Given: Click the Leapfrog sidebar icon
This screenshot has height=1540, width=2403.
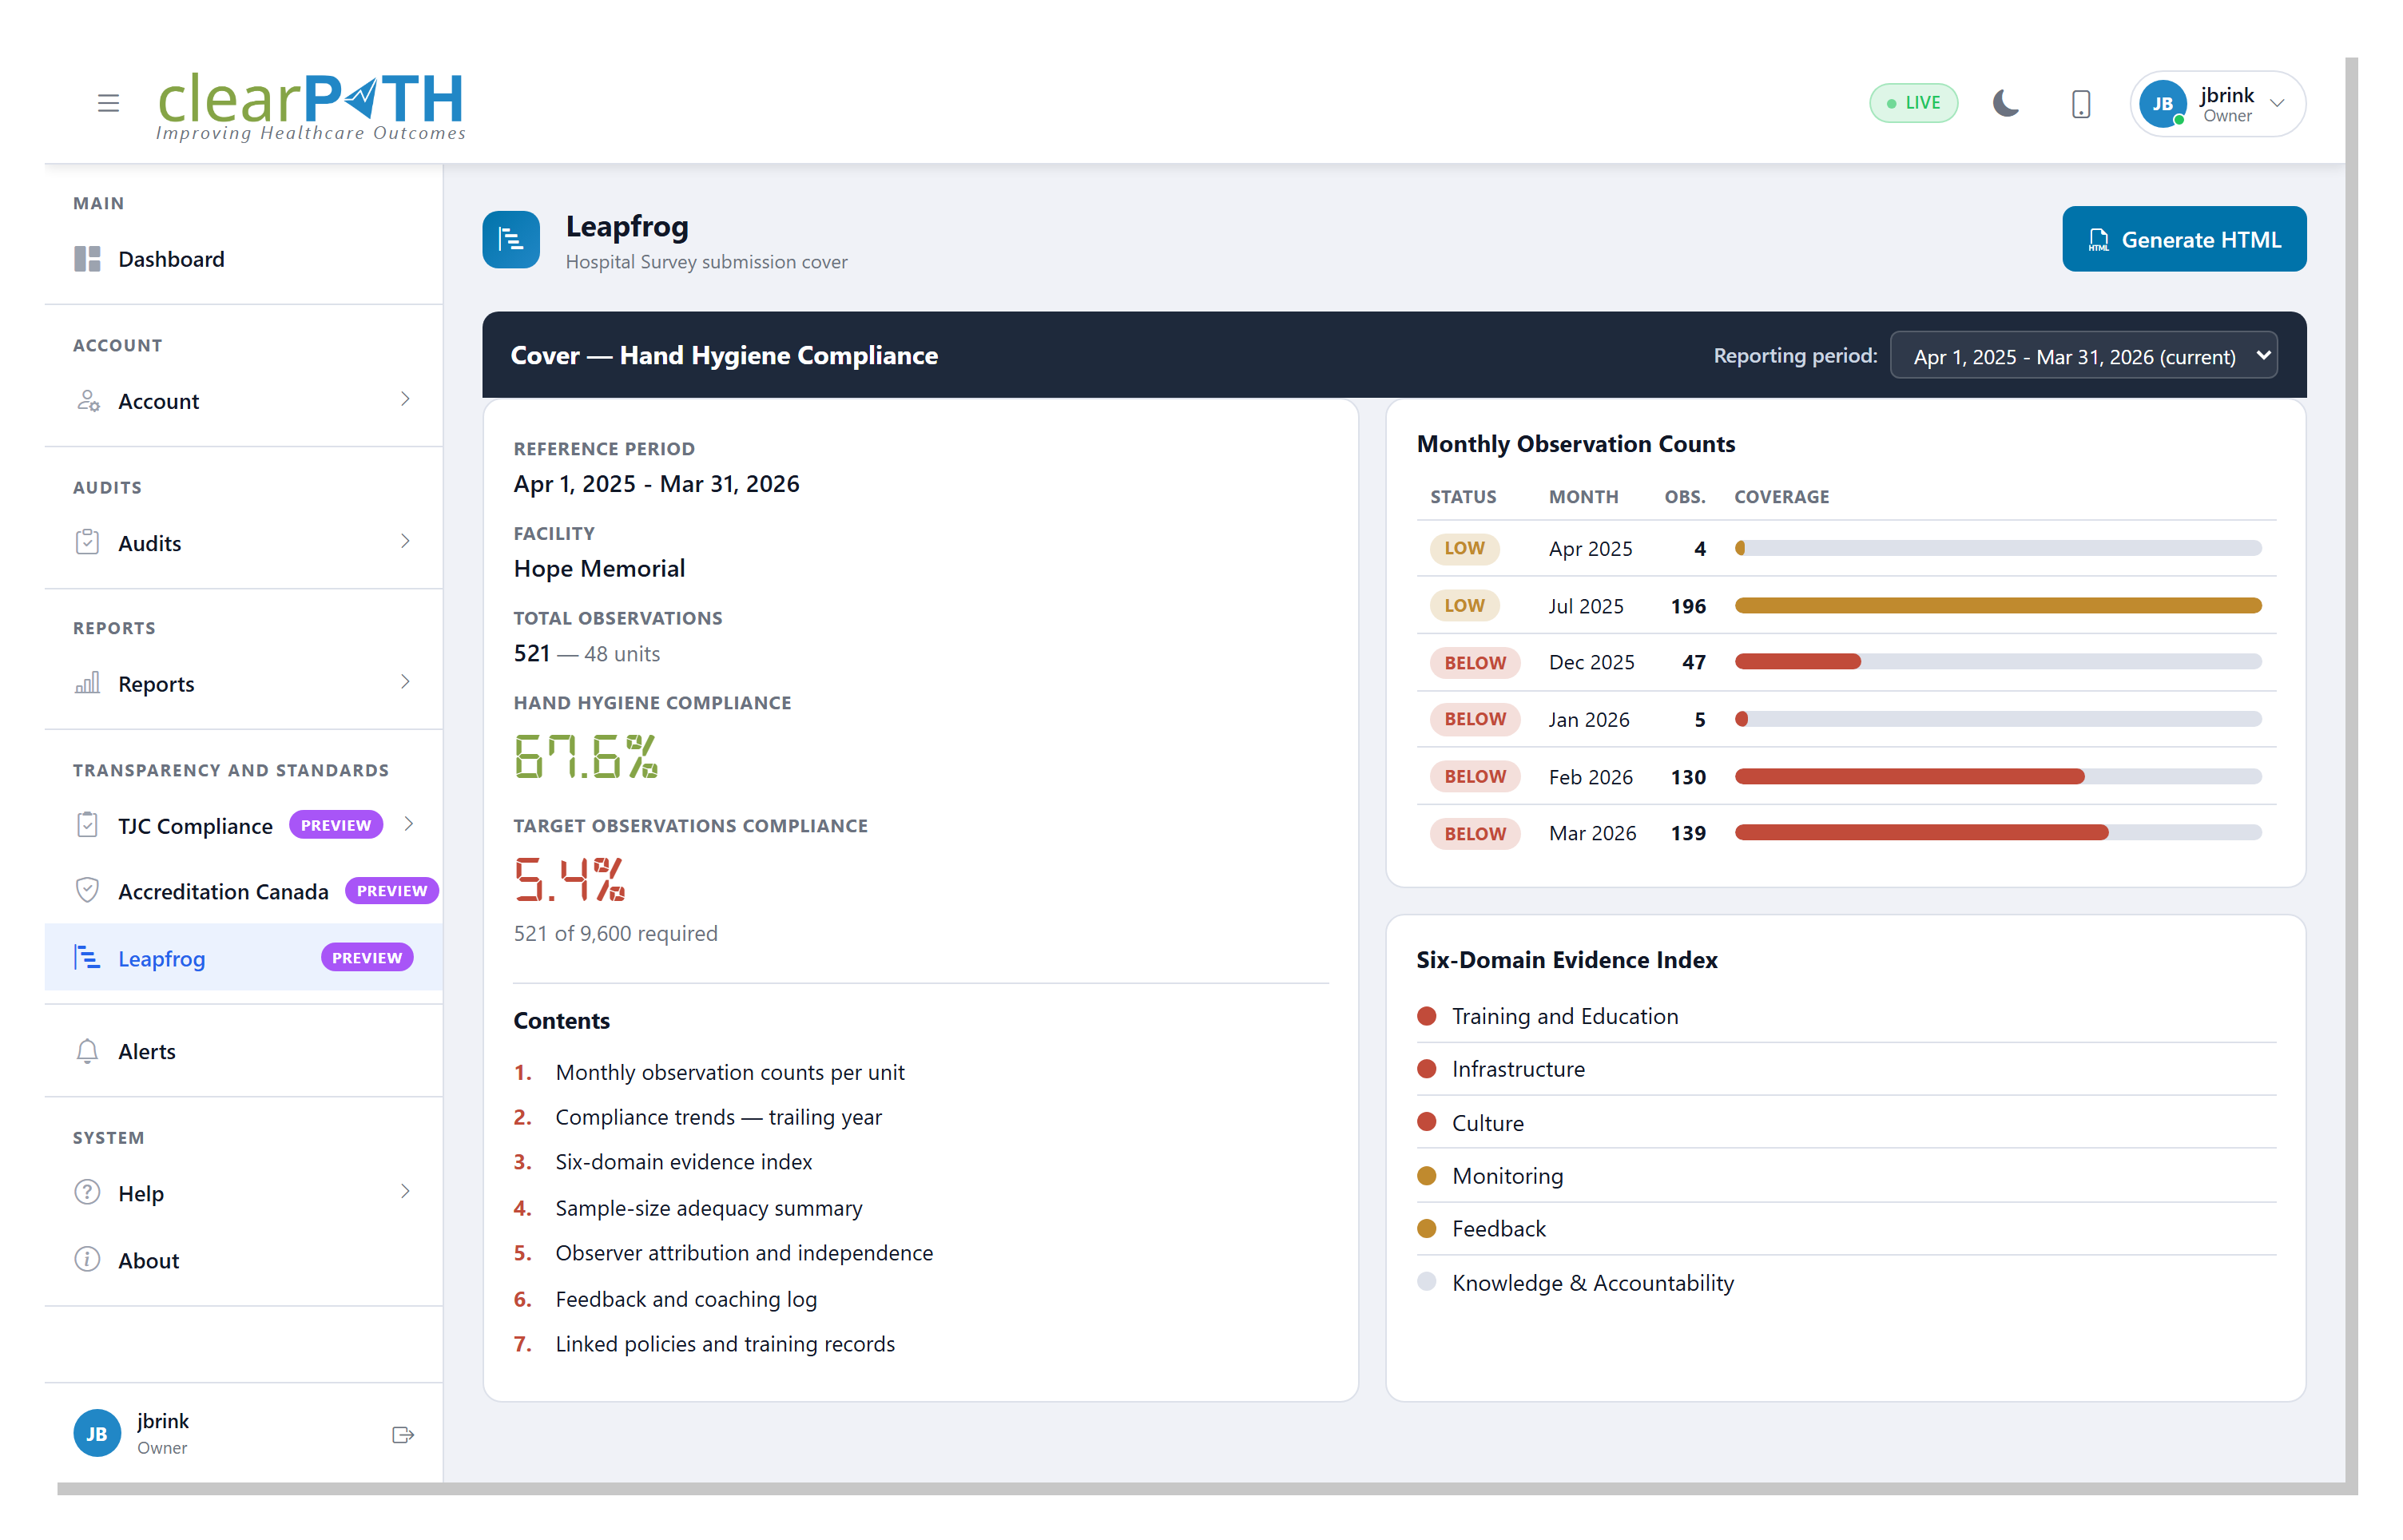Looking at the screenshot, I should point(87,958).
